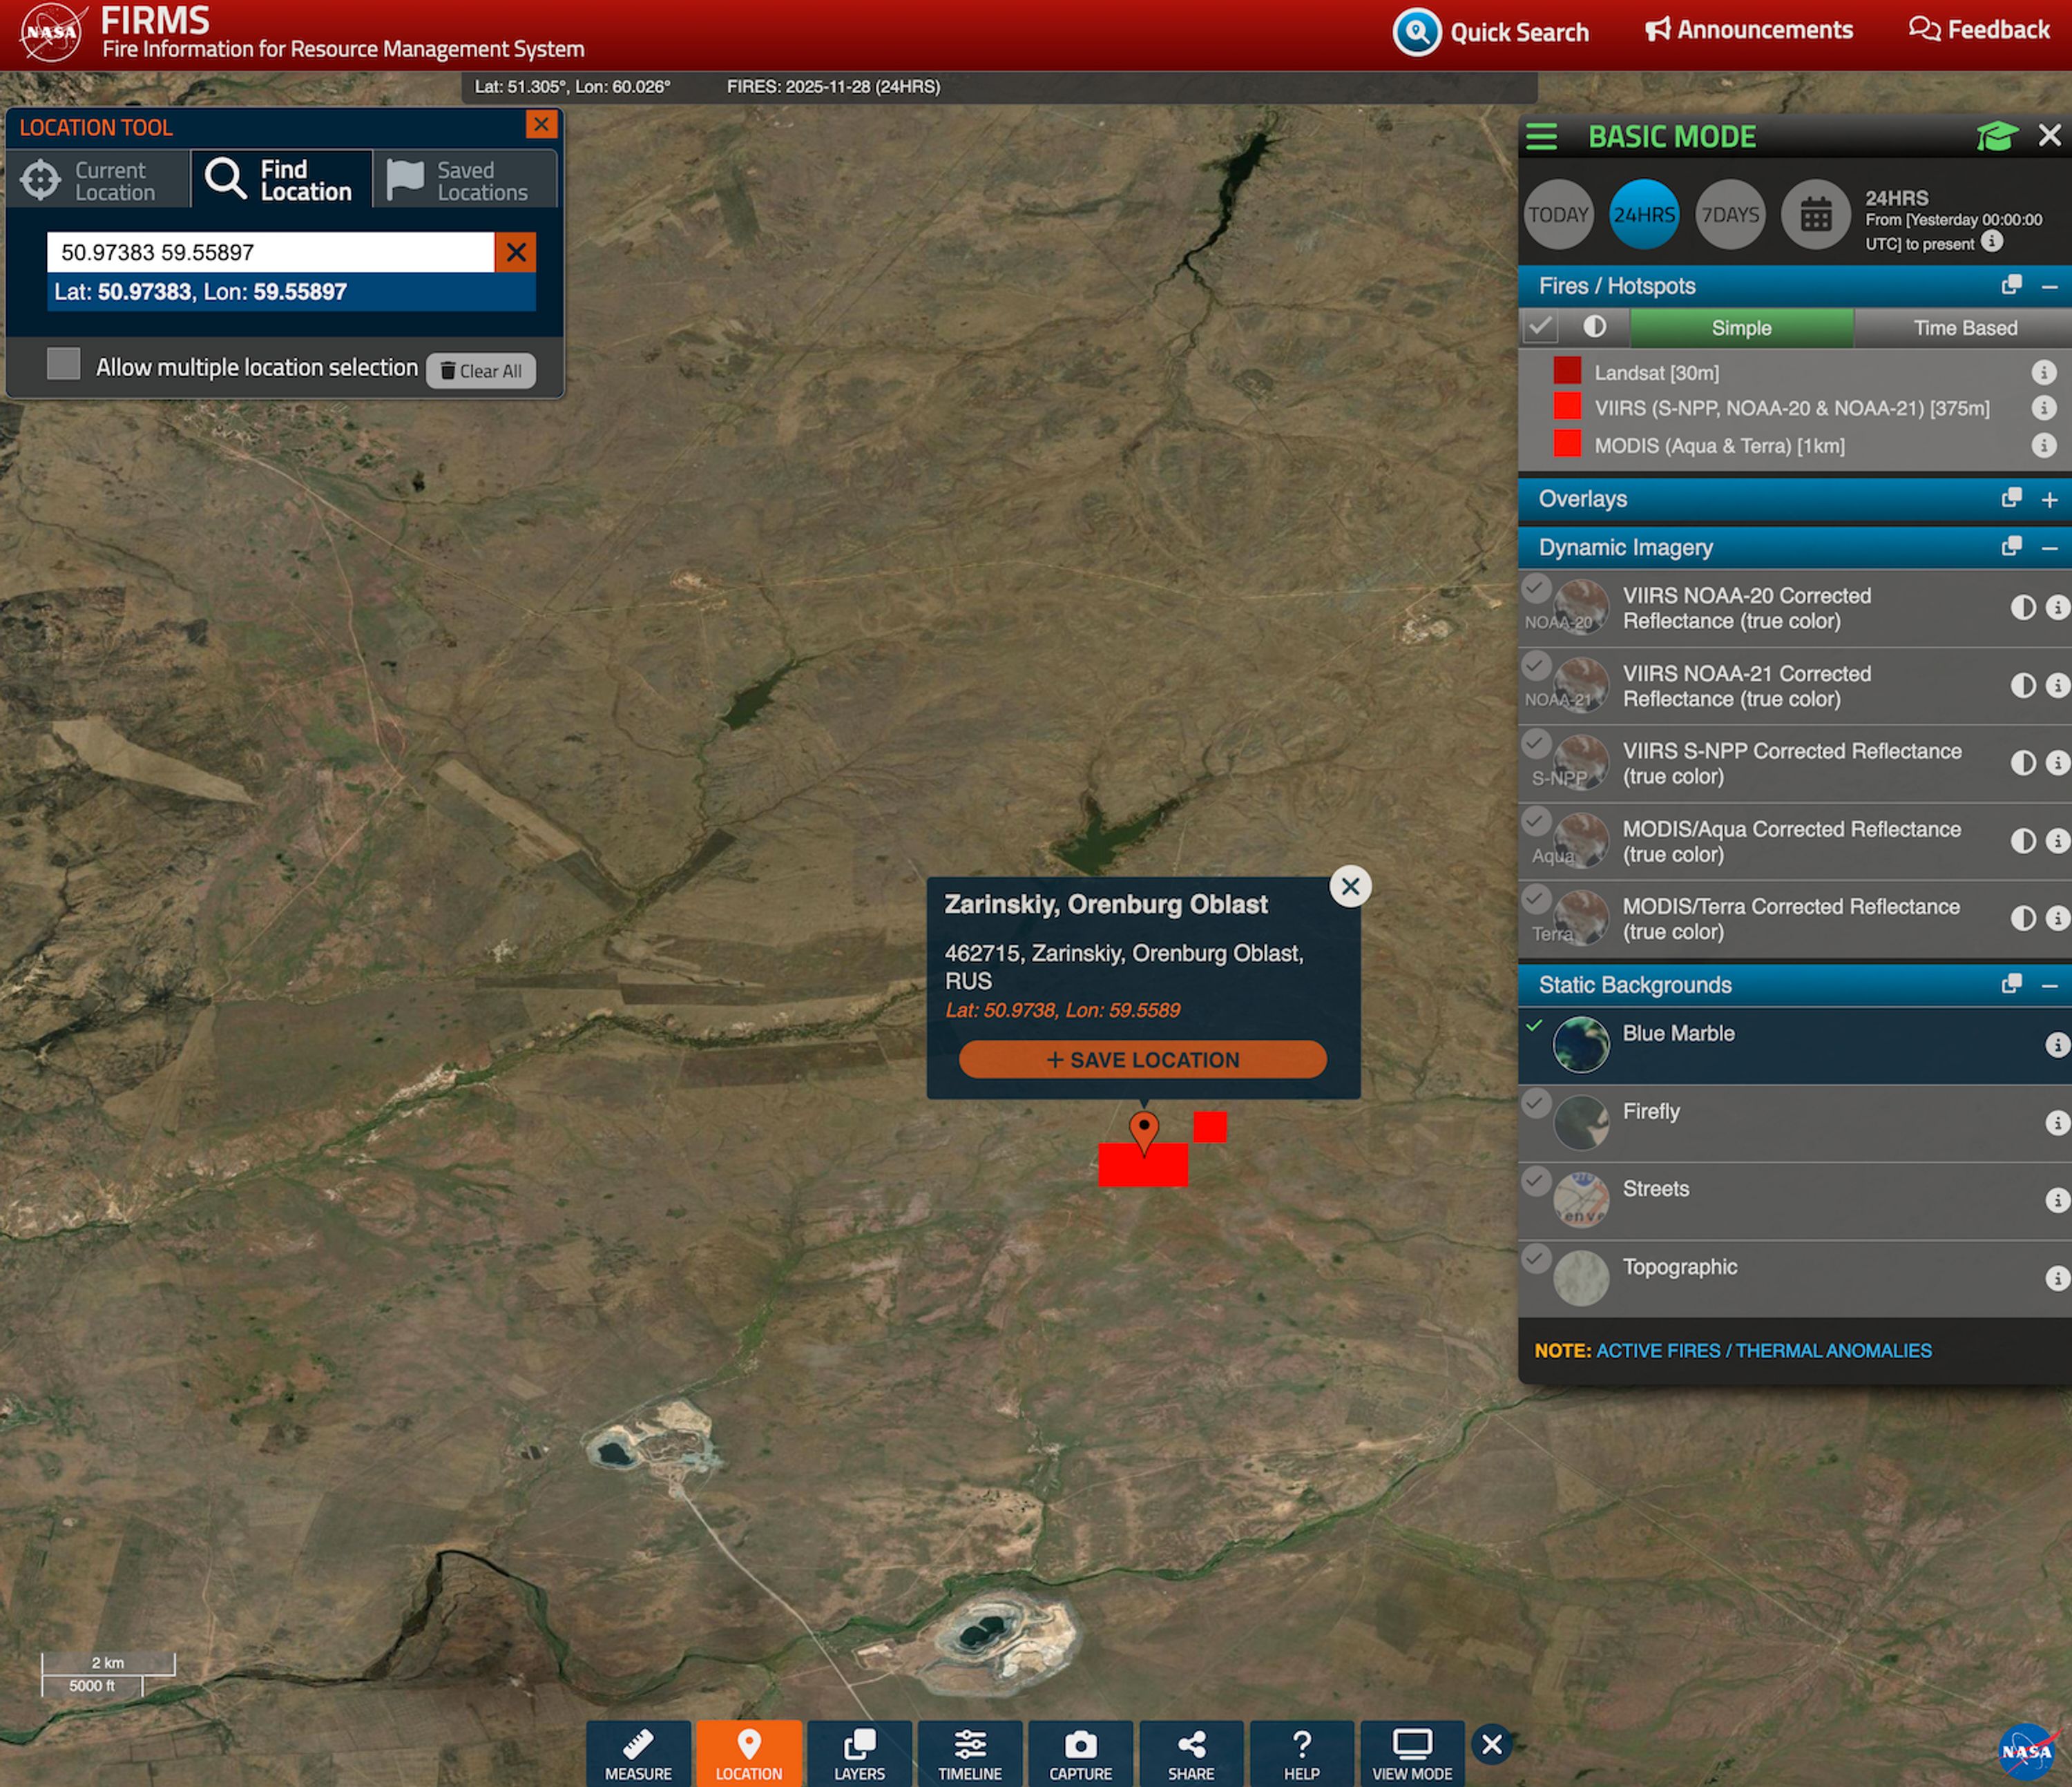
Task: Switch to the Saved Locations tab
Action: pos(464,181)
